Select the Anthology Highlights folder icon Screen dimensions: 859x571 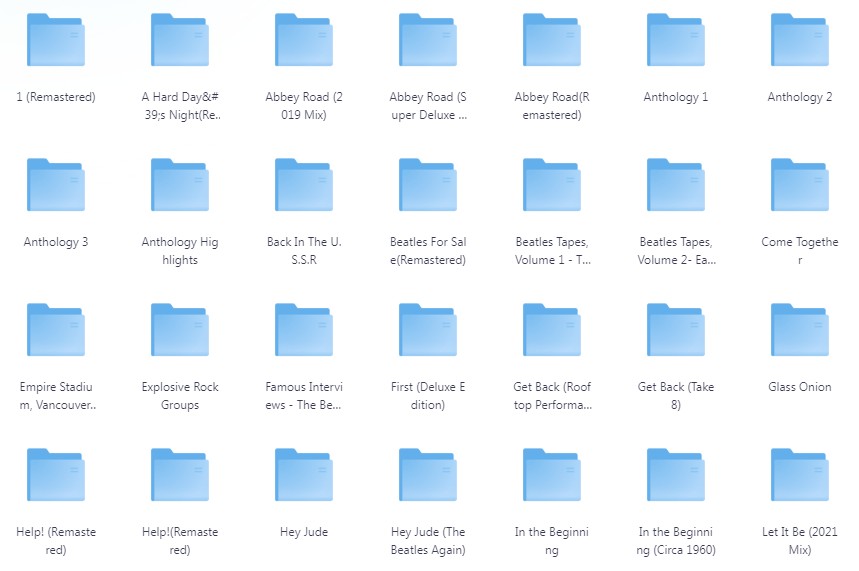(180, 186)
